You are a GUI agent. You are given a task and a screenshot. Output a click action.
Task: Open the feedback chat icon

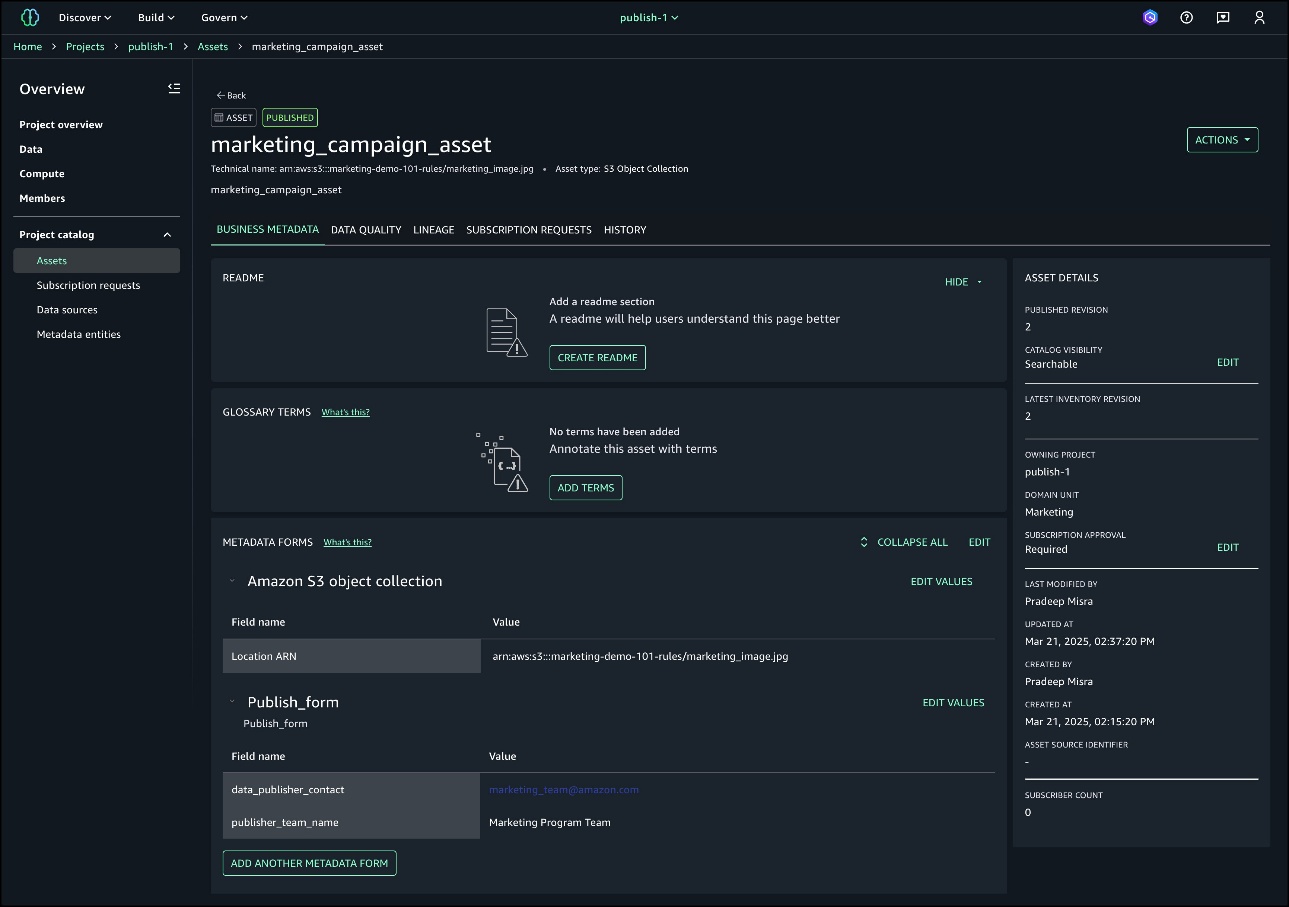[1223, 17]
